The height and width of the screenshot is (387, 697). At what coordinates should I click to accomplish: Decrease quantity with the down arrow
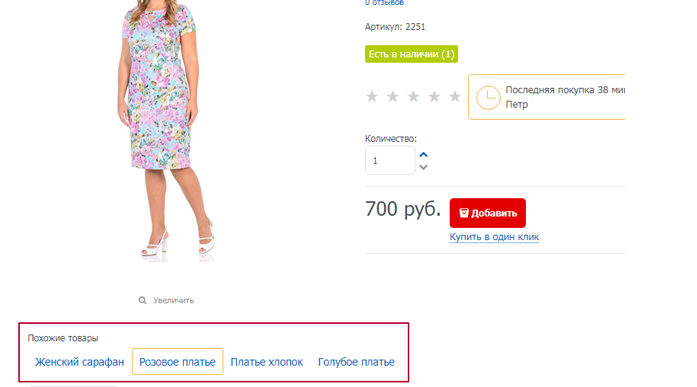[x=424, y=167]
